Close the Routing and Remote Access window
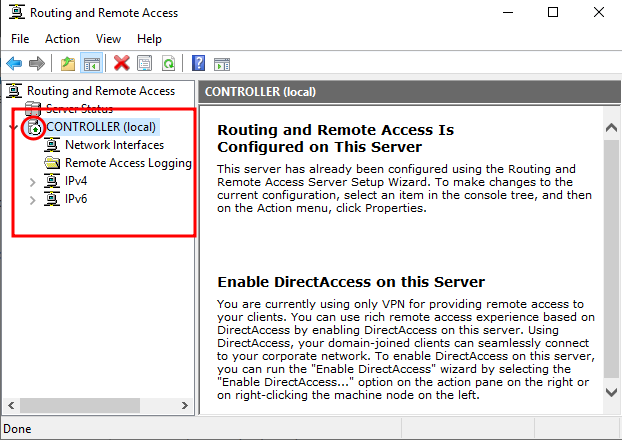622x440 pixels. pyautogui.click(x=599, y=12)
